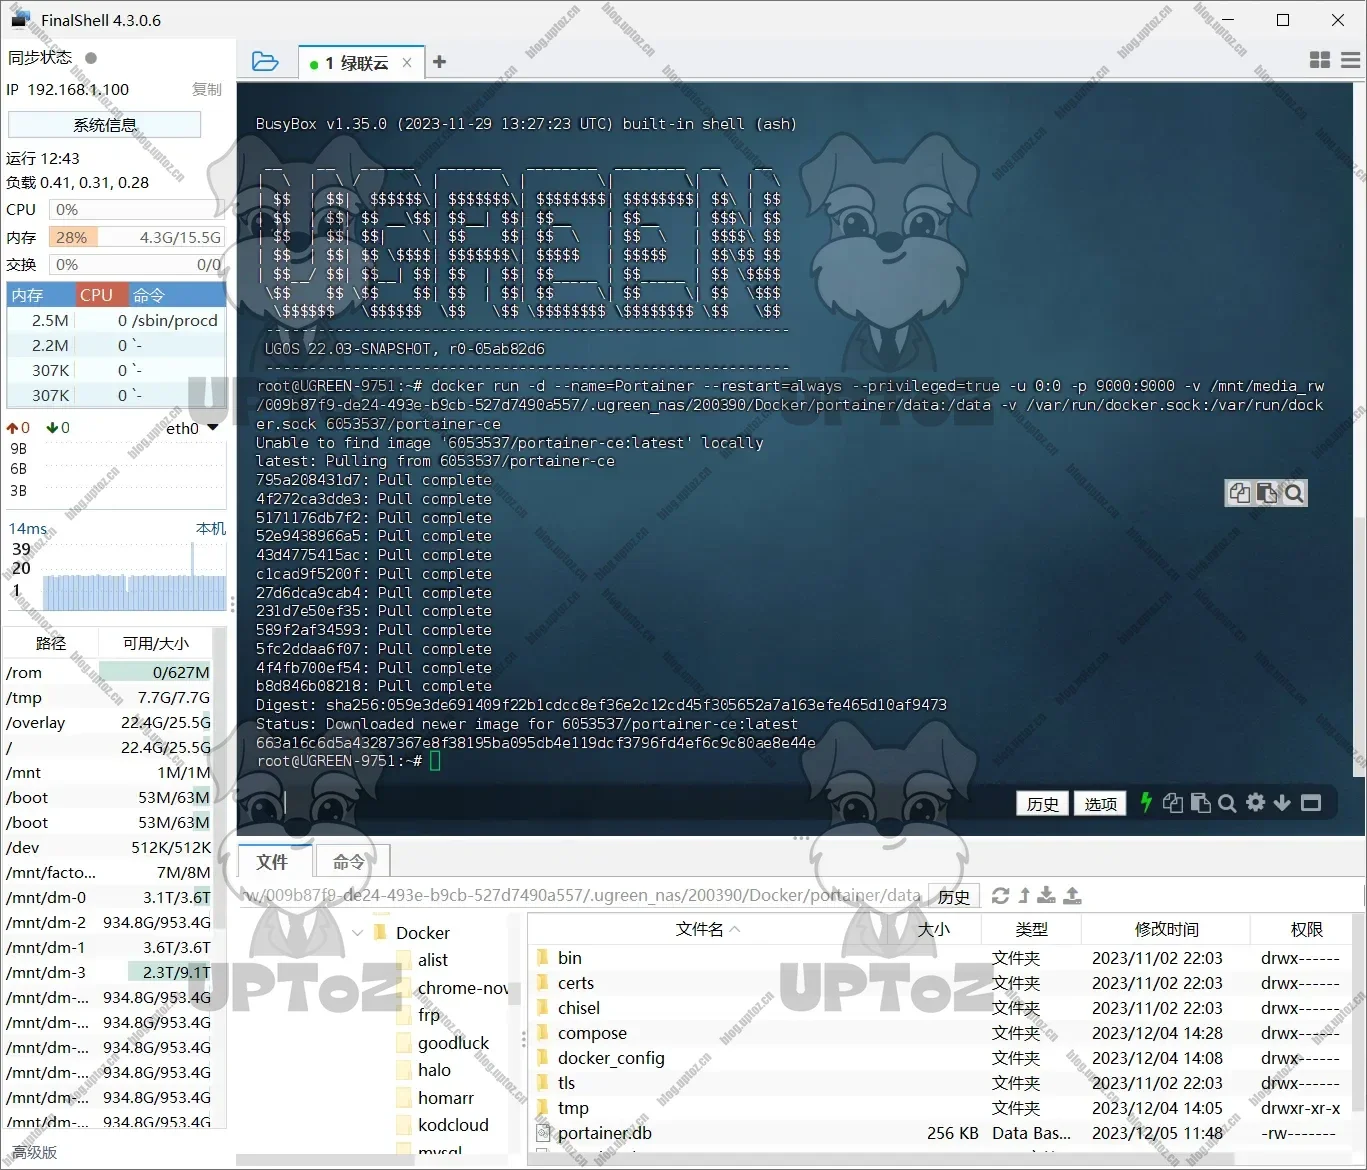Screen dimensions: 1367x1170
Task: Open terminal settings gear icon
Action: (1256, 802)
